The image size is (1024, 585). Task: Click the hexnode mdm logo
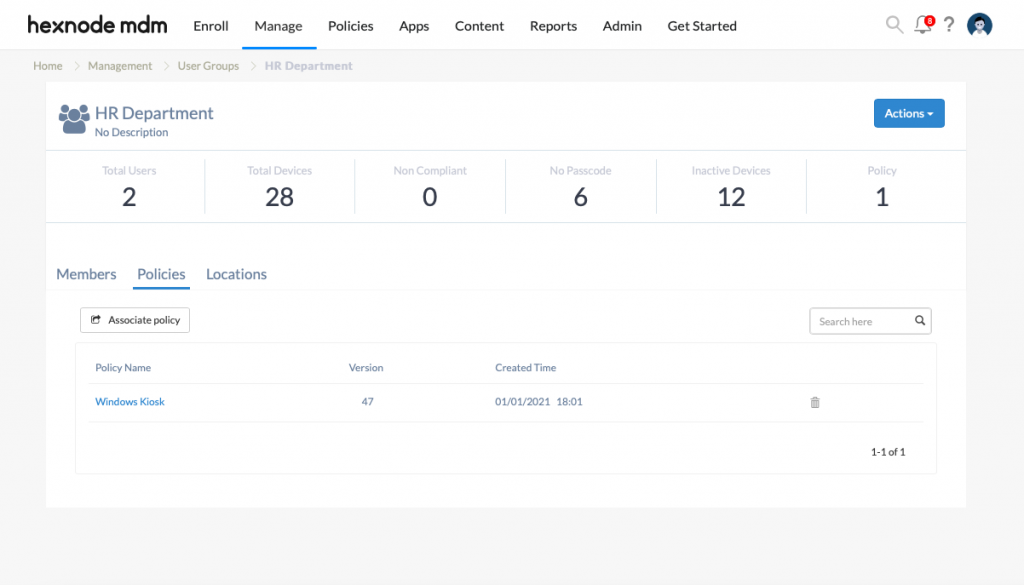[97, 25]
